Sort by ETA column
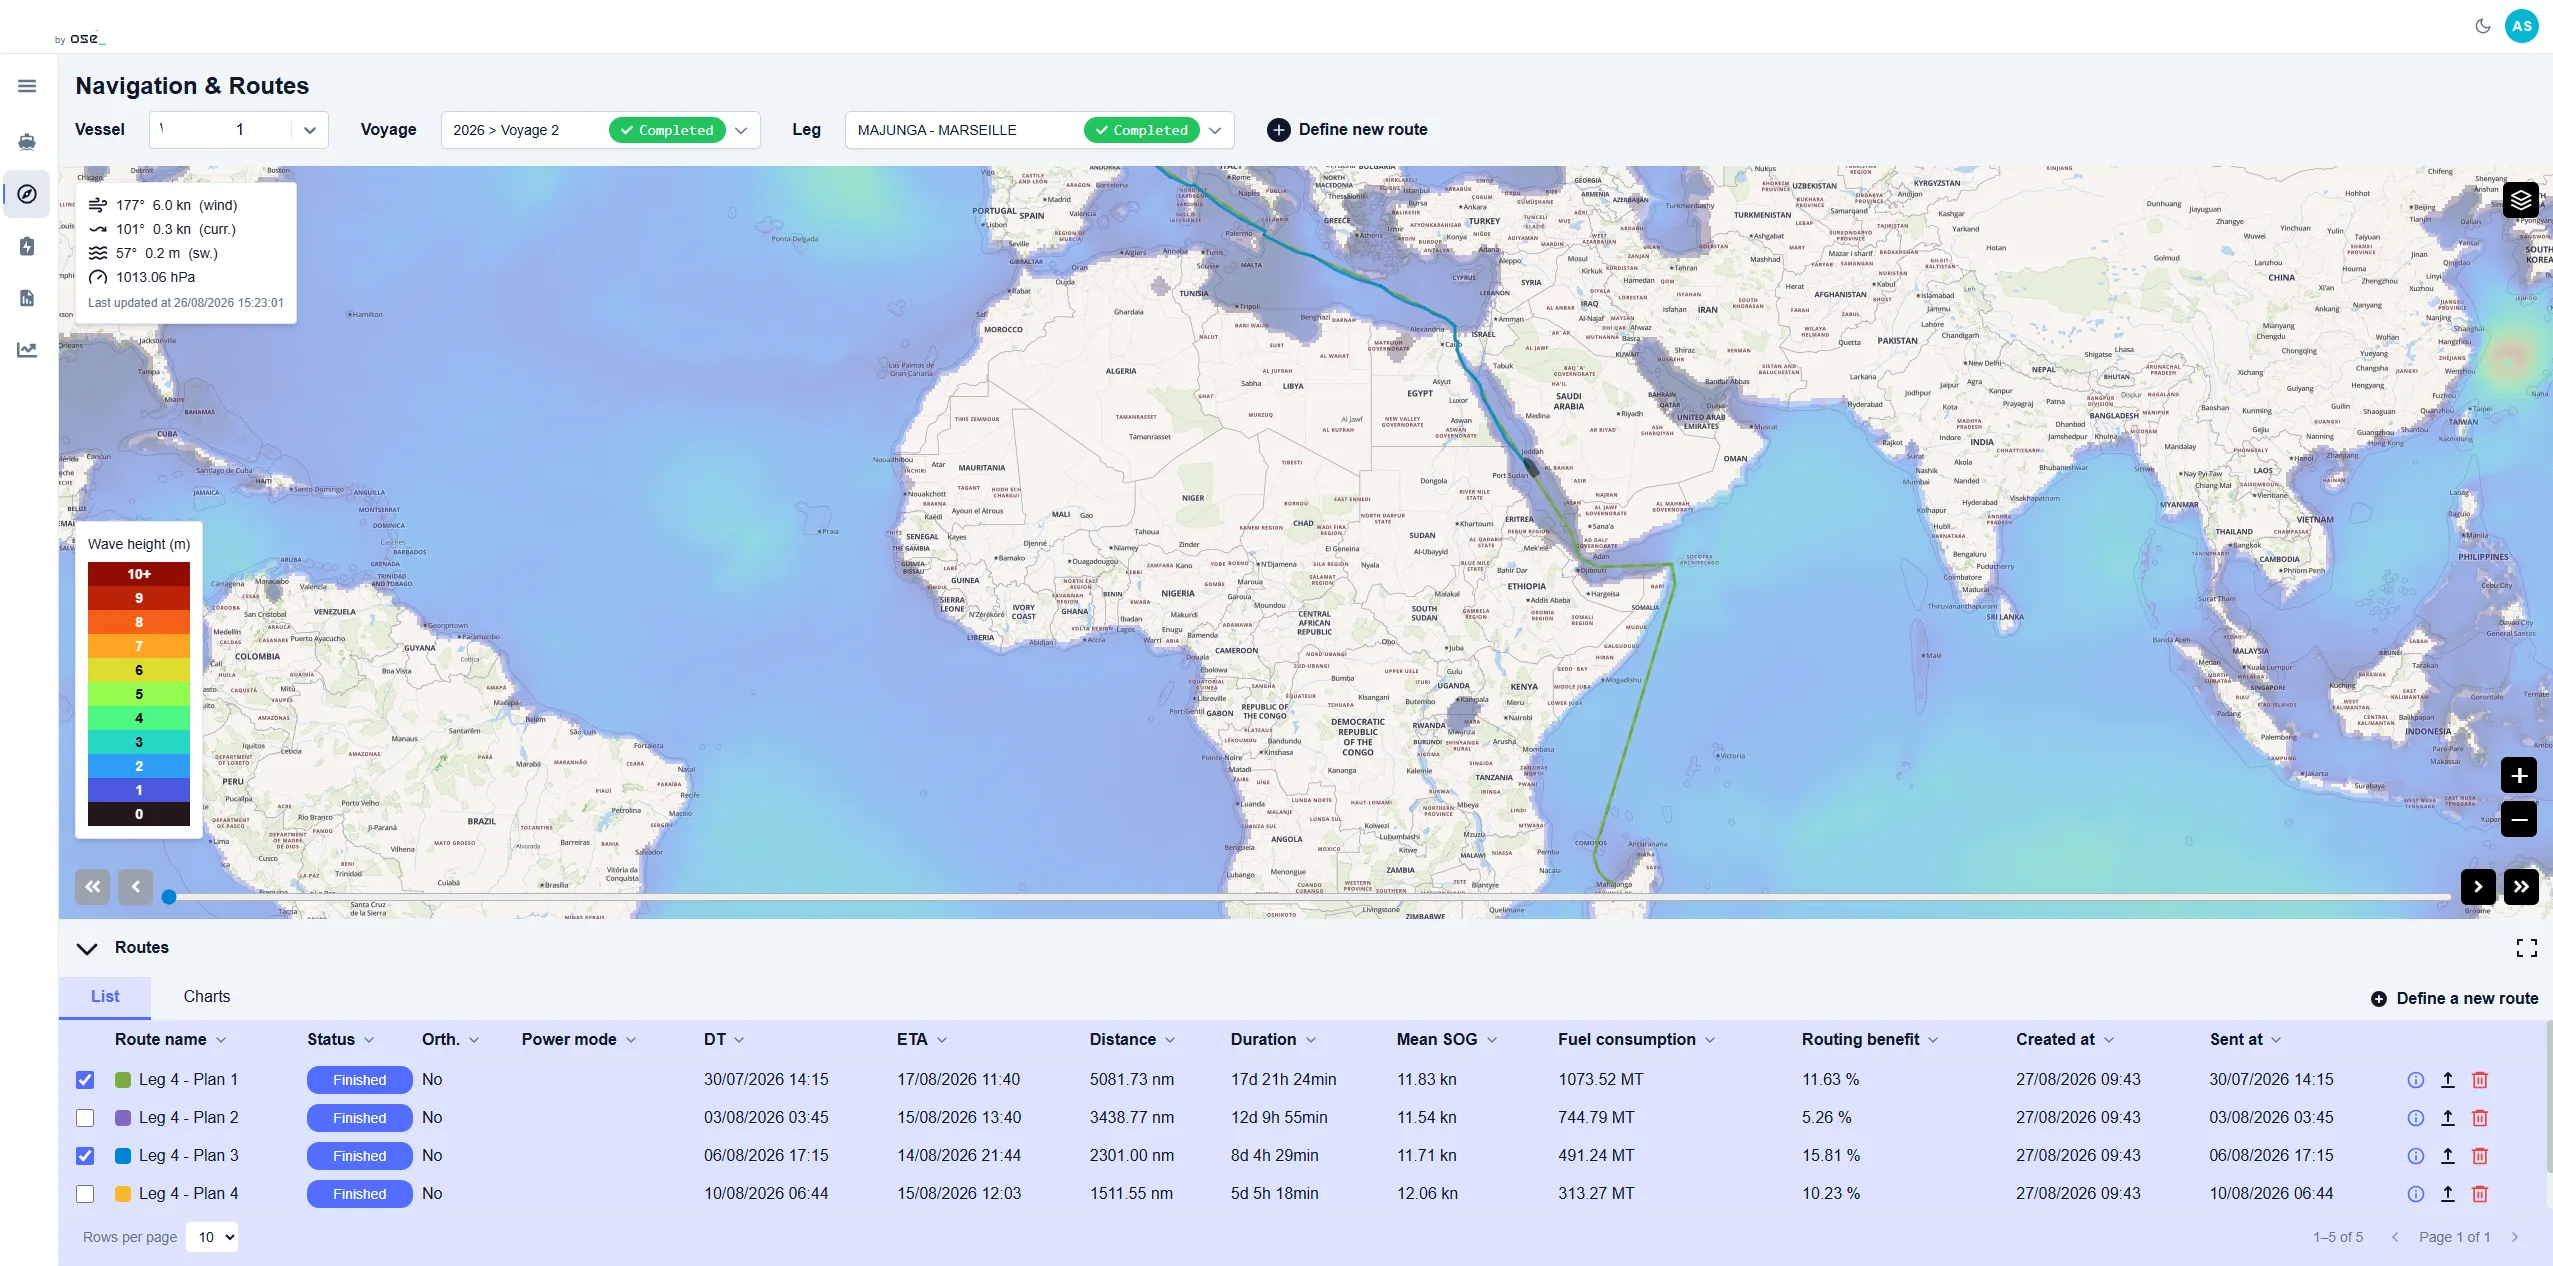 tap(922, 1040)
